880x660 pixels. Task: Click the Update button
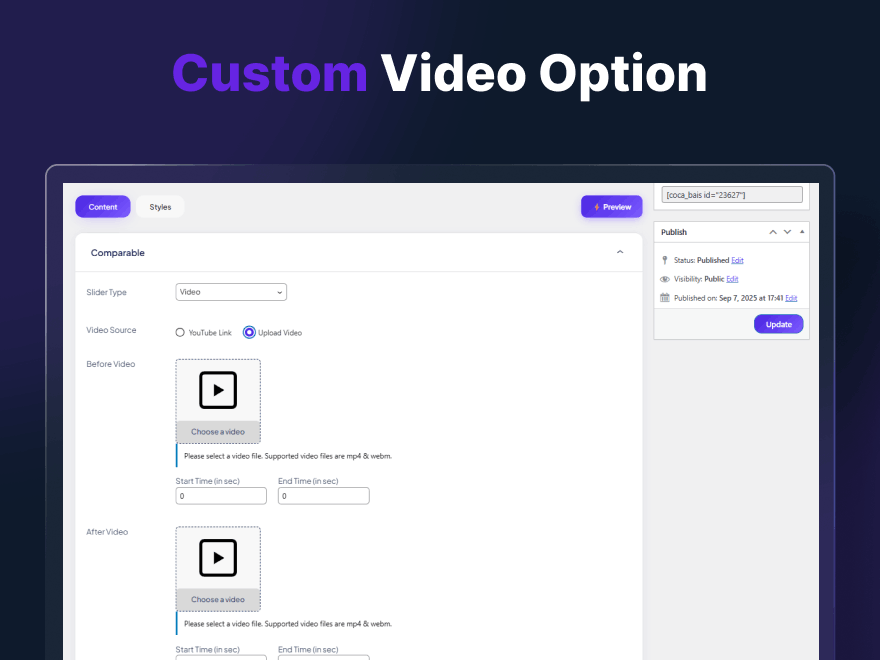point(778,324)
